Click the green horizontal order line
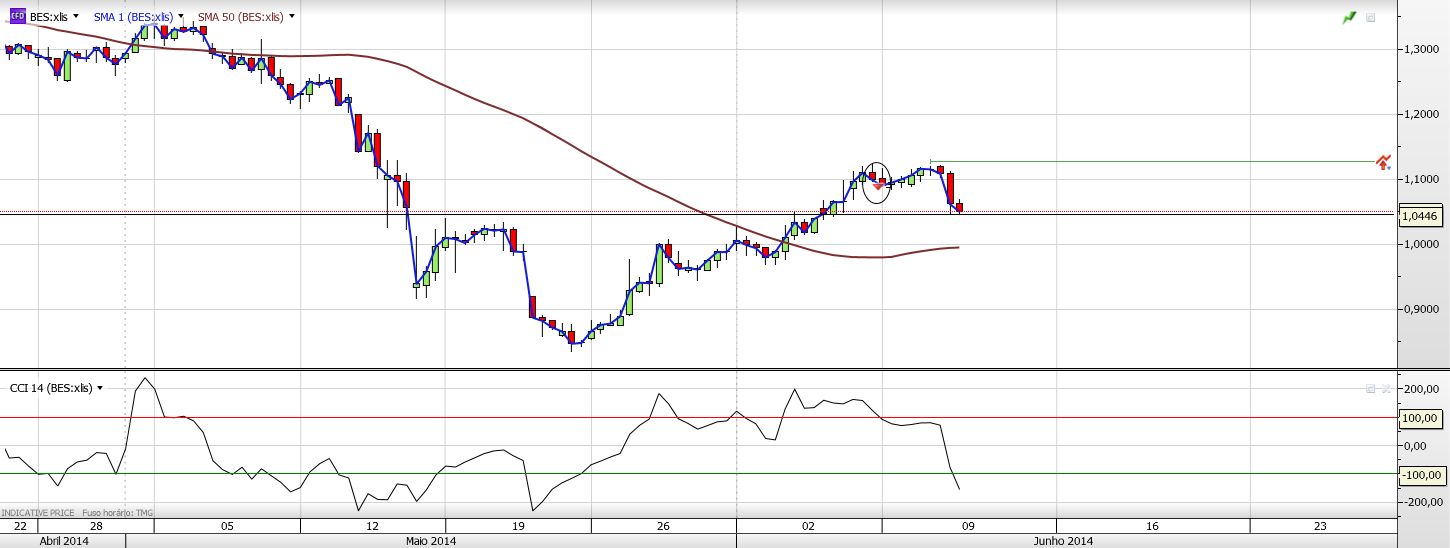 1150,161
